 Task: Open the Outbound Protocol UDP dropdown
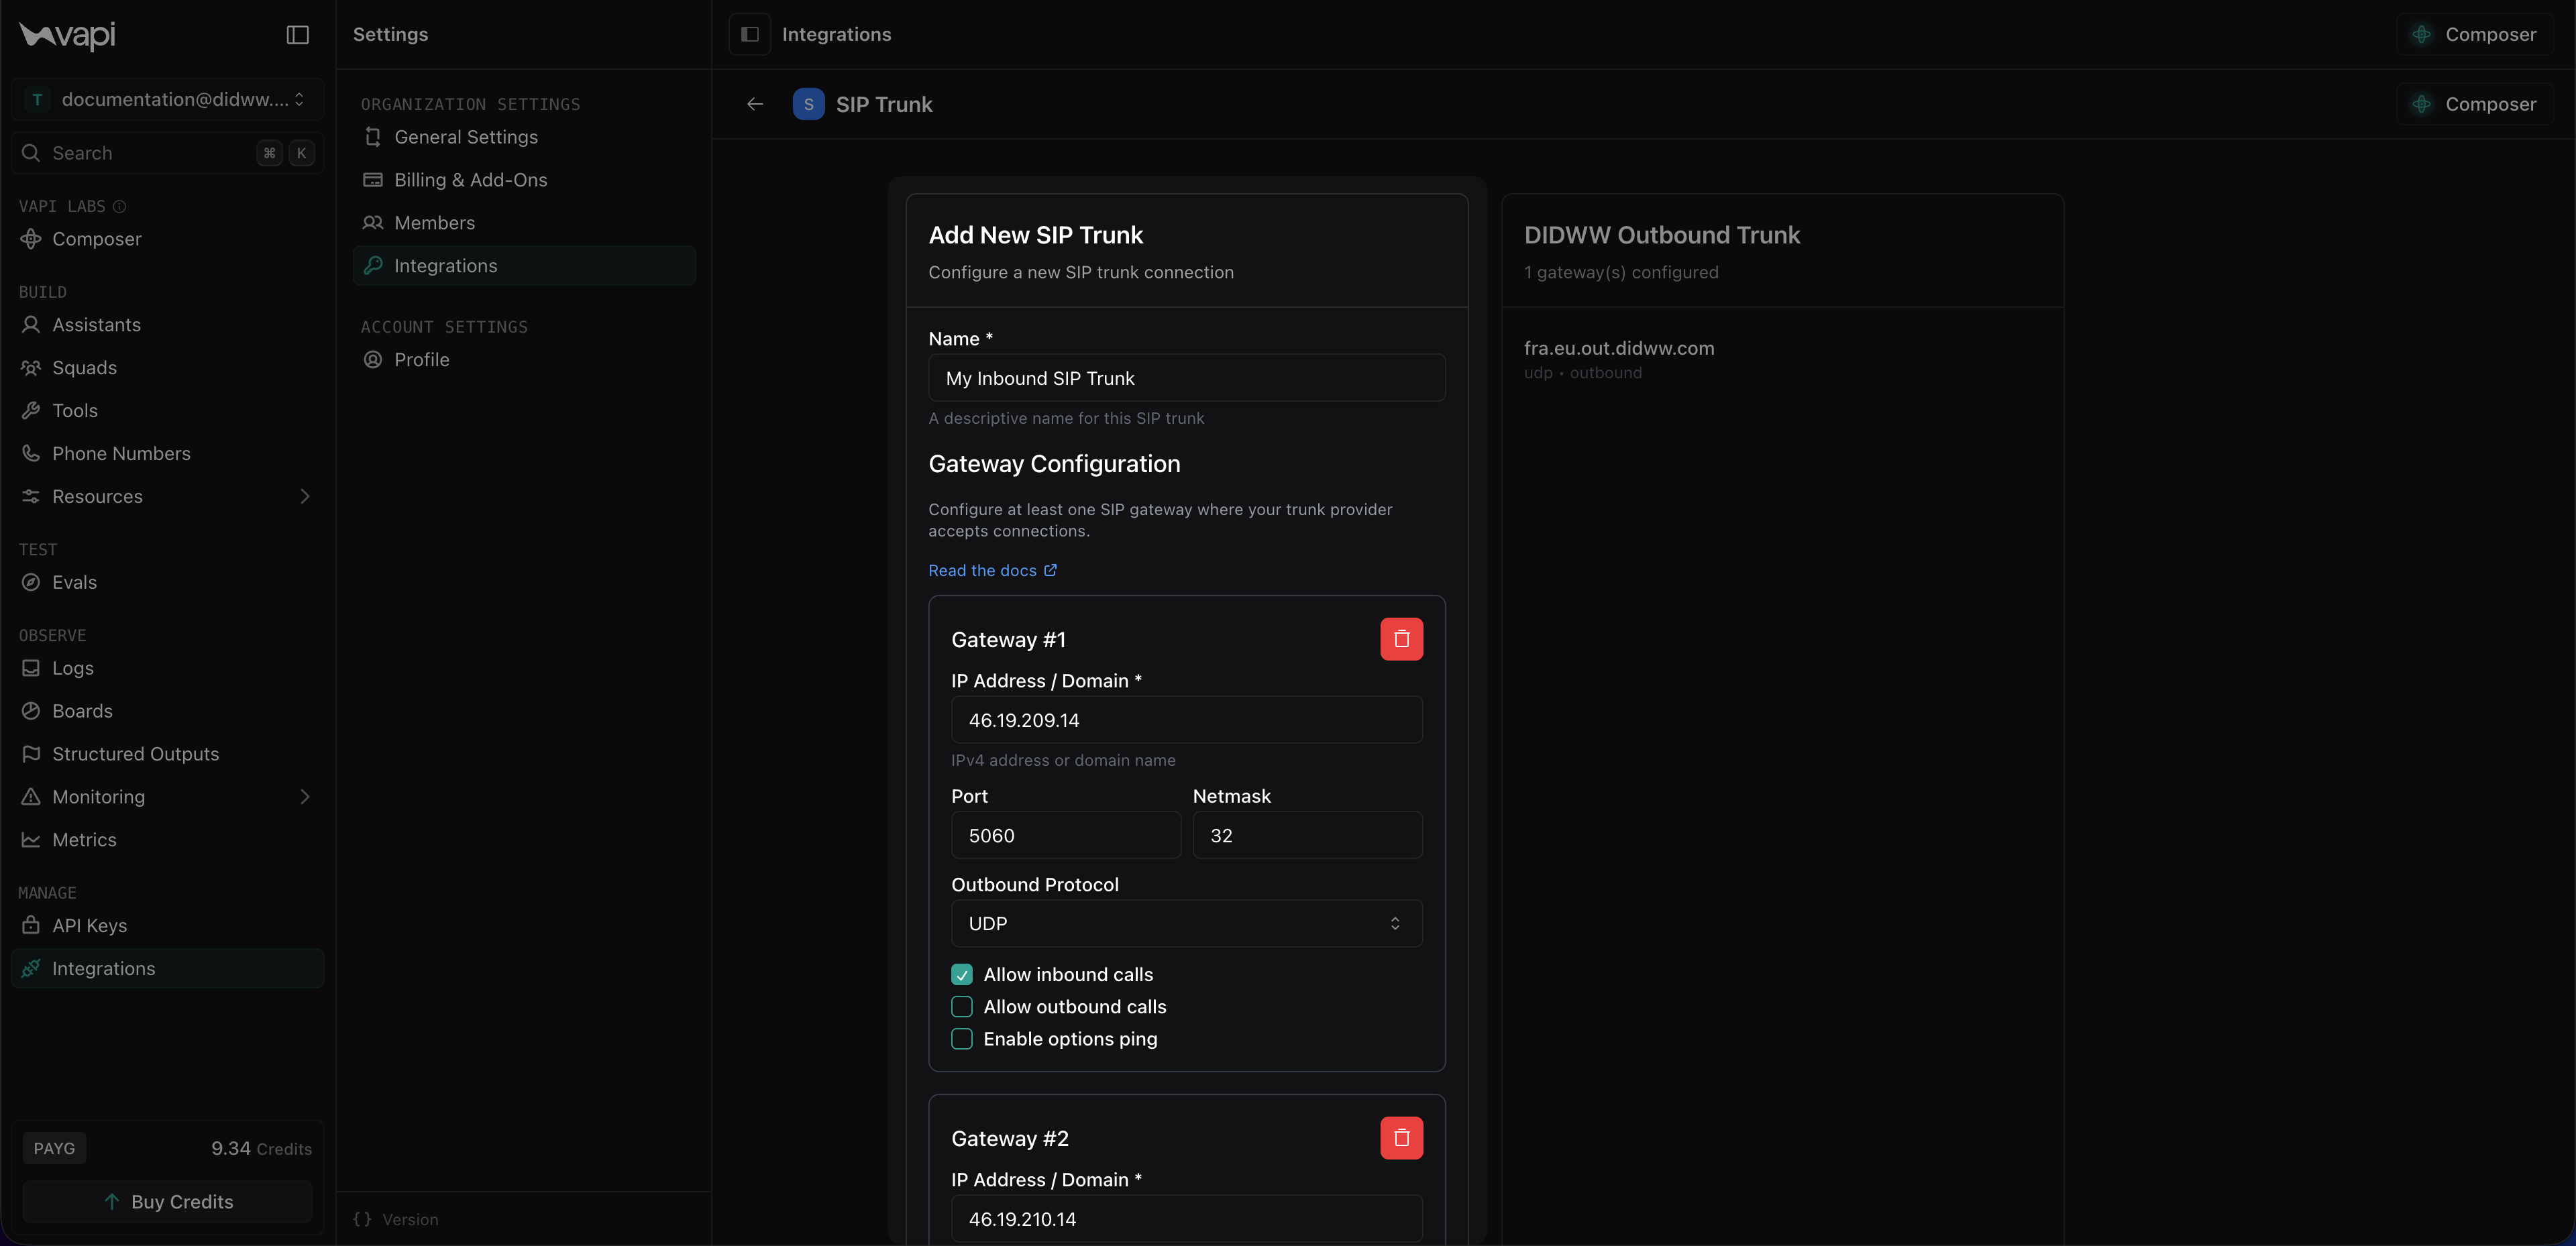pos(1186,924)
